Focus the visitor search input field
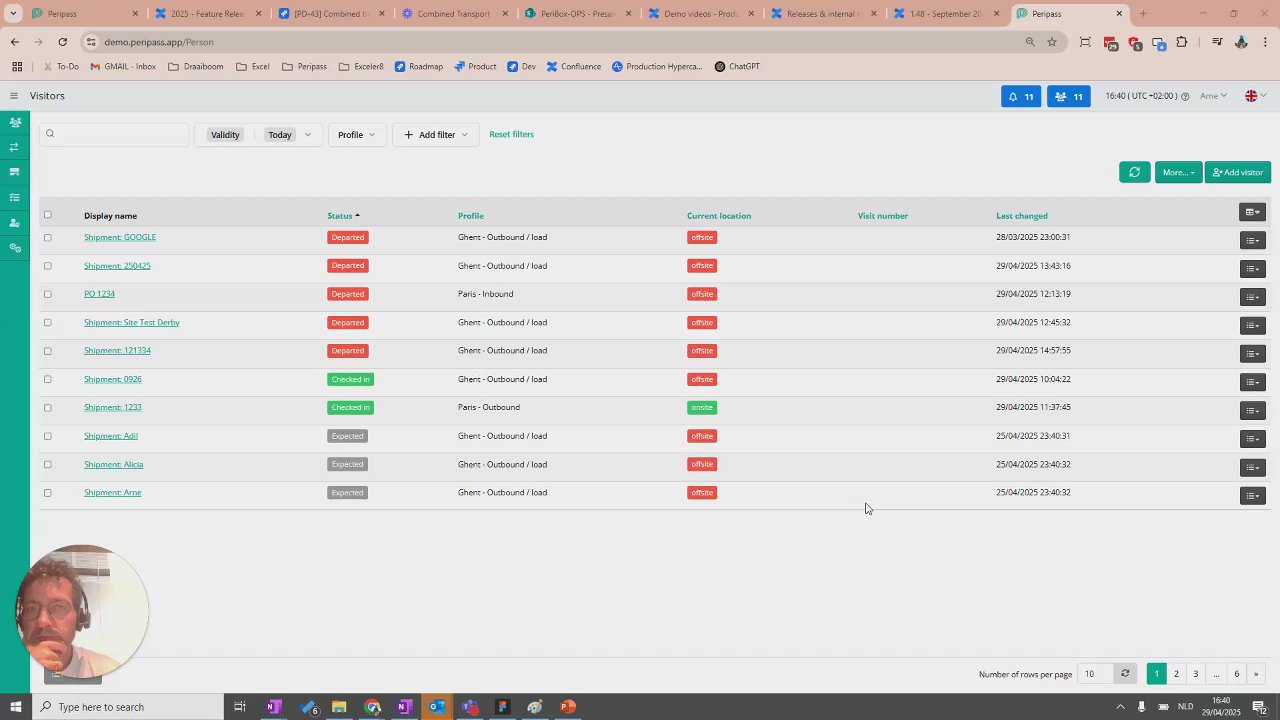 [x=114, y=134]
